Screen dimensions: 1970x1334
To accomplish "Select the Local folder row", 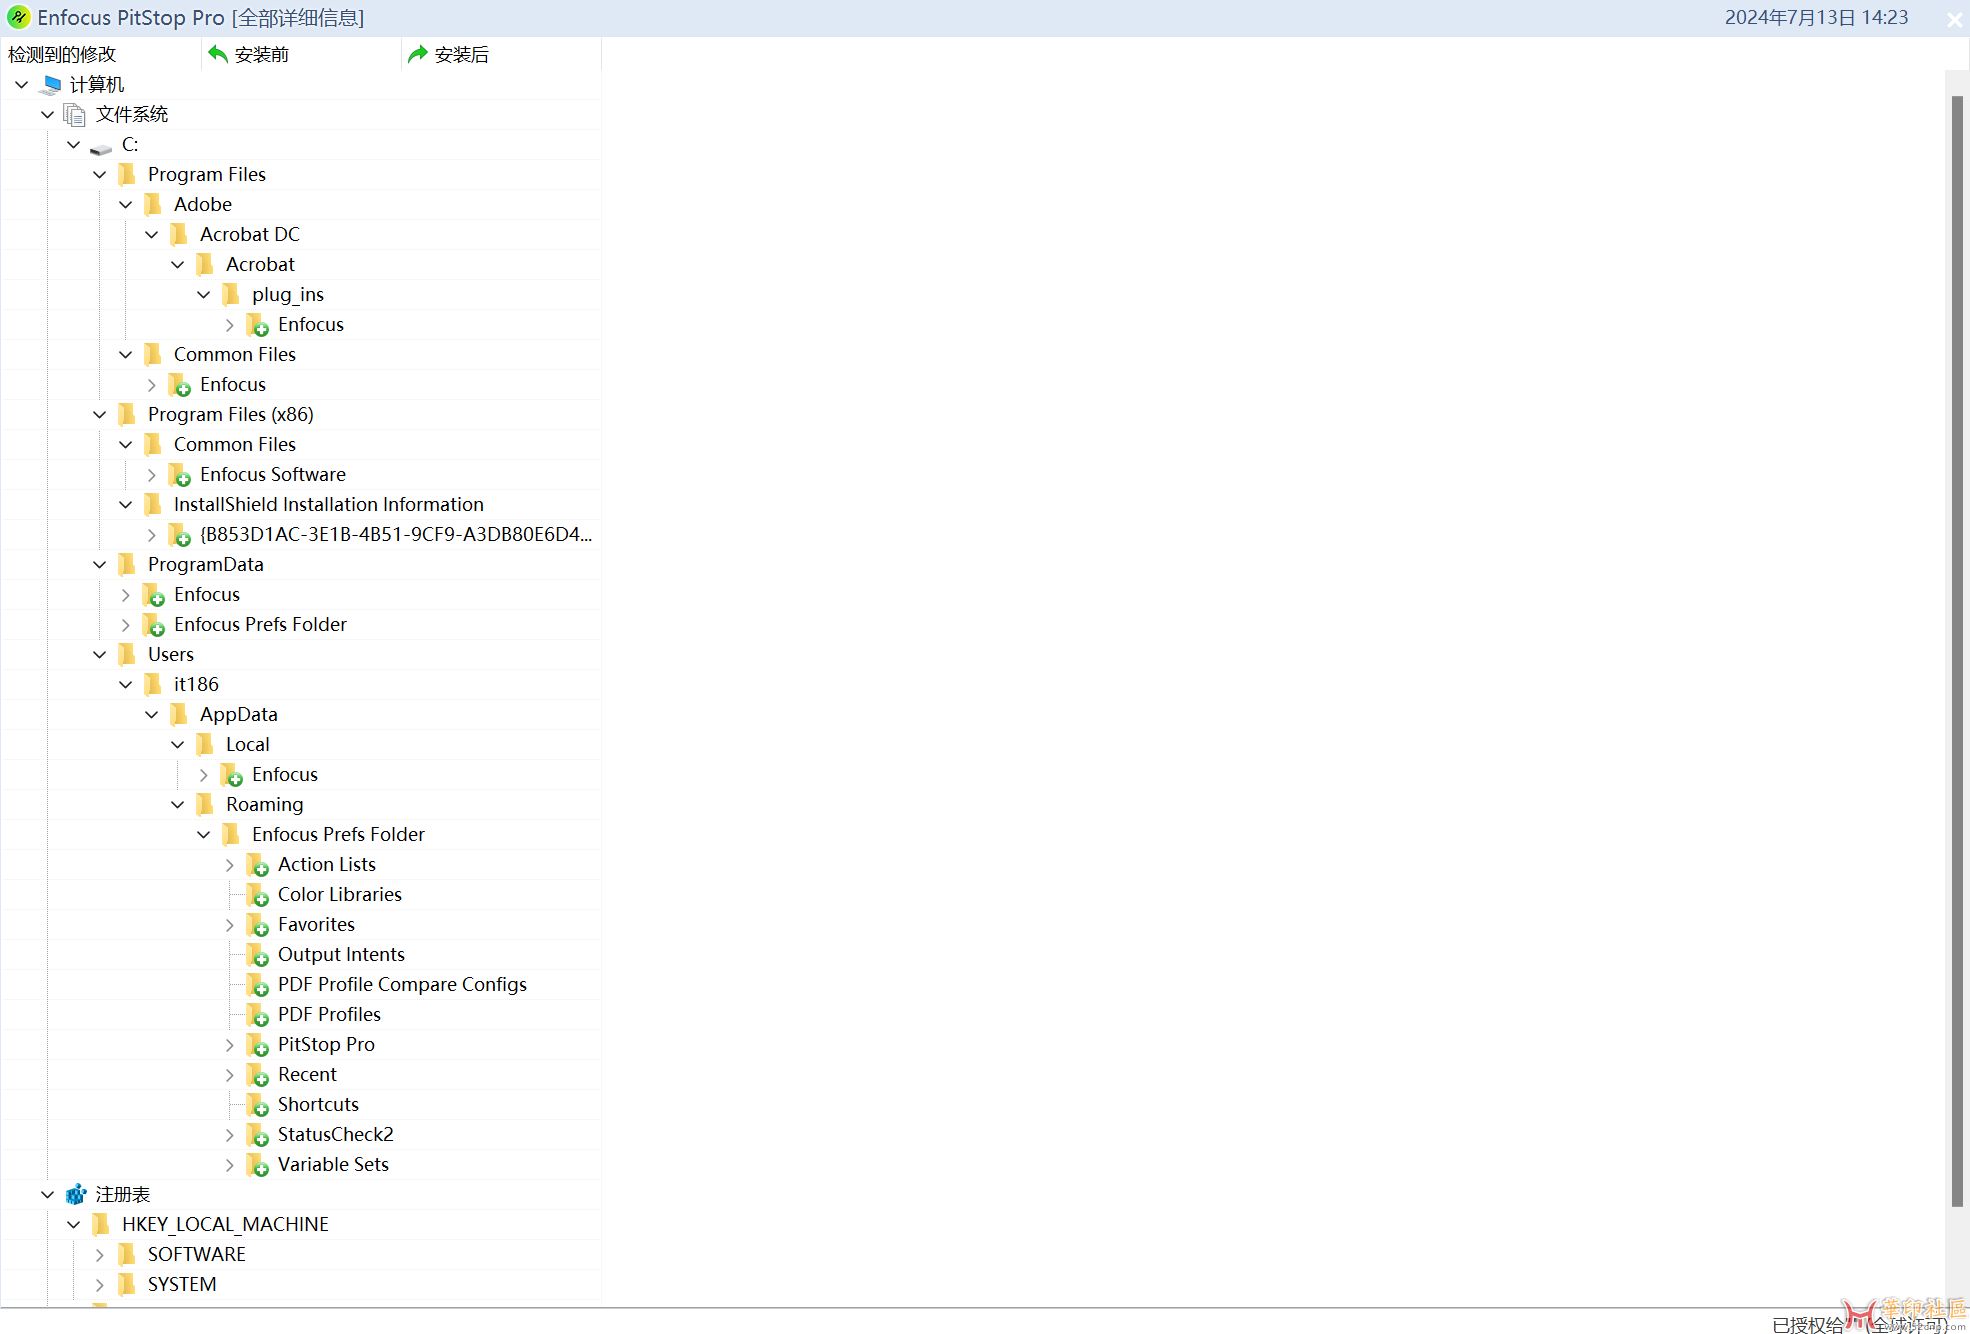I will point(301,744).
